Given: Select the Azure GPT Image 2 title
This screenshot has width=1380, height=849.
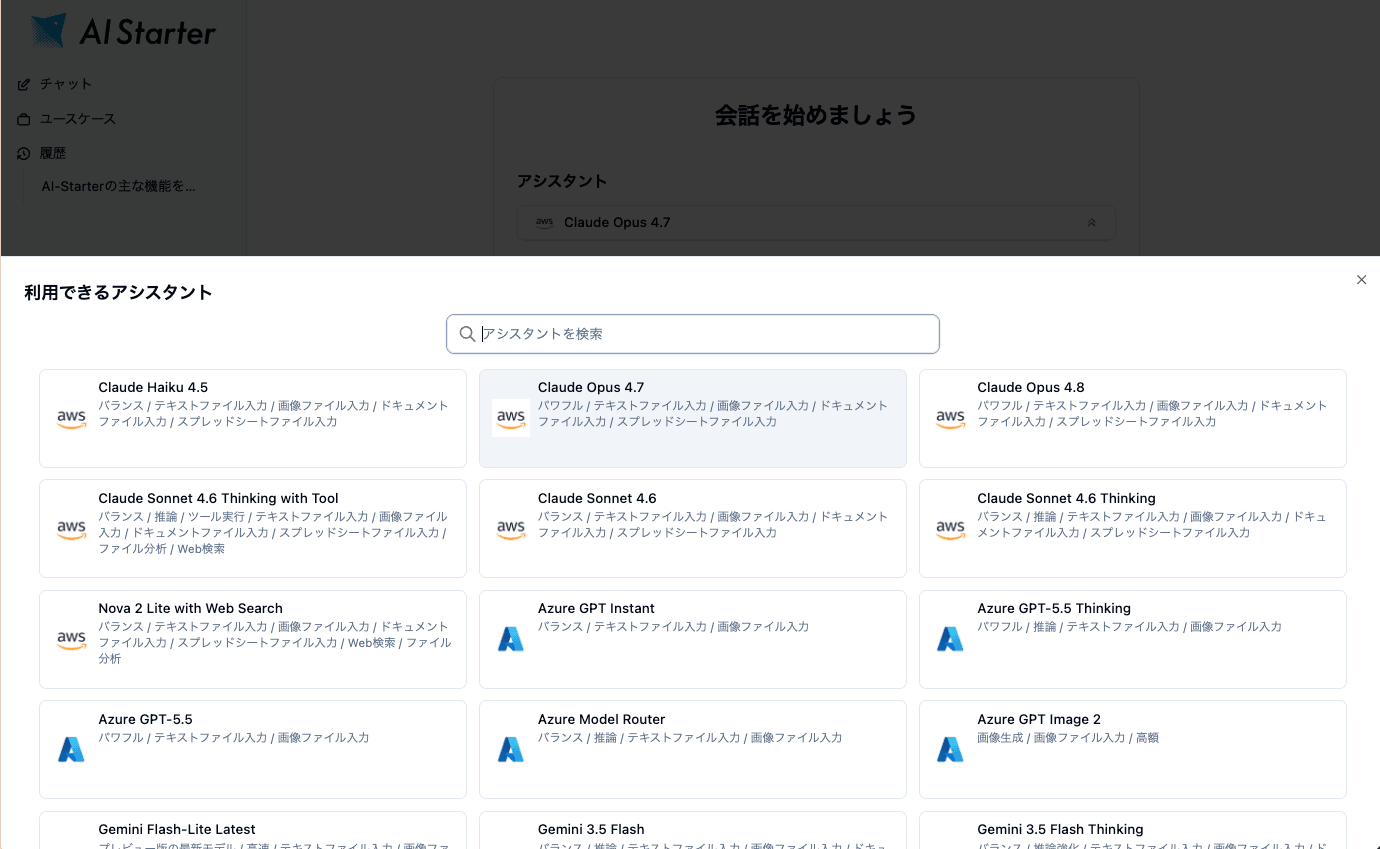Looking at the screenshot, I should [1039, 719].
